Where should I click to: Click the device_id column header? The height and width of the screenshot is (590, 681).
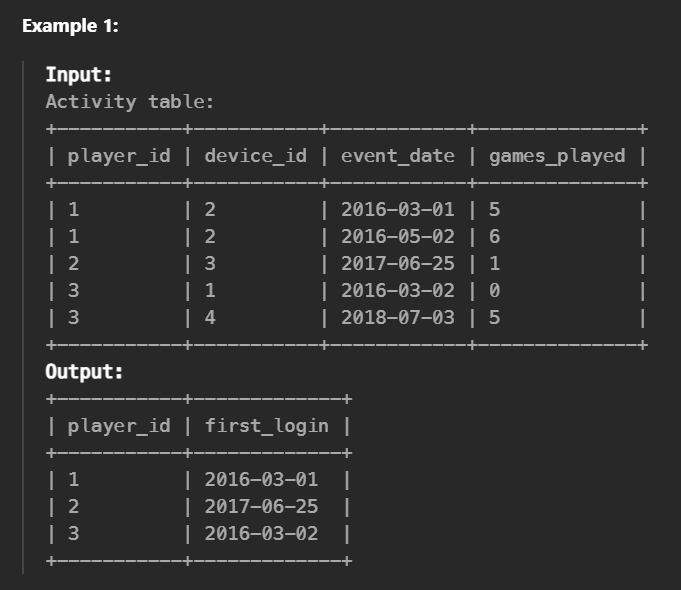click(x=256, y=156)
